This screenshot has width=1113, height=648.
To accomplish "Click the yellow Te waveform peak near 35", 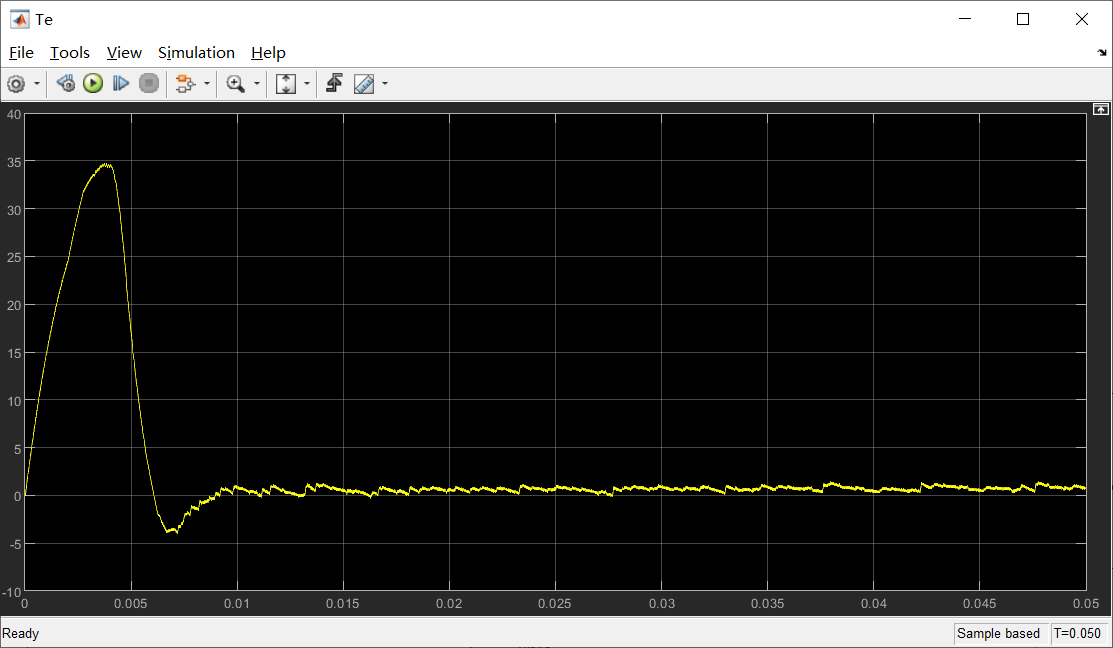I will click(106, 165).
